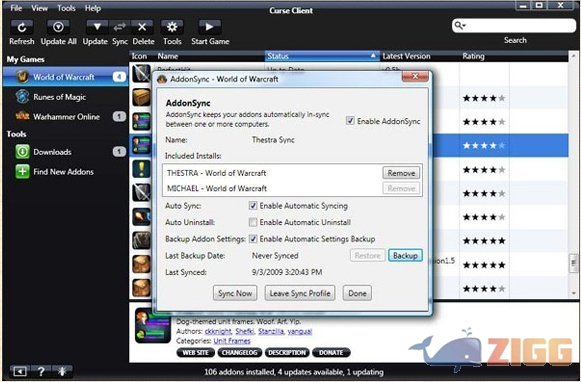Check Enable Automatic Uninstall checkbox
The width and height of the screenshot is (581, 382).
click(x=253, y=222)
